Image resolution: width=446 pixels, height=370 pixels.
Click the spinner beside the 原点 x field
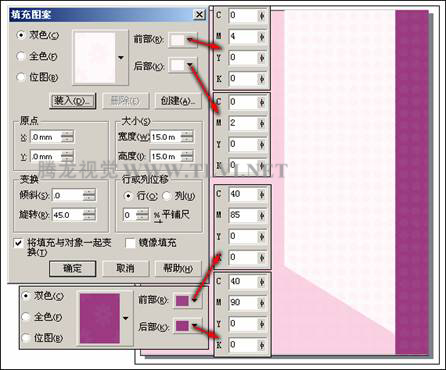click(67, 137)
